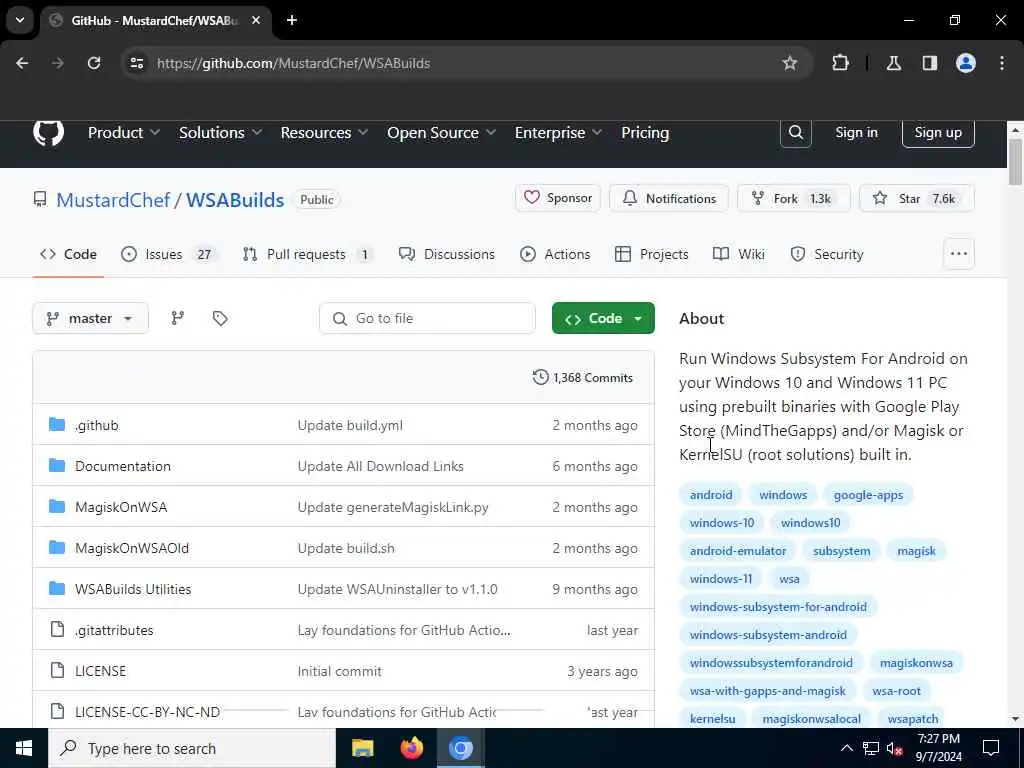Open site information icon in address bar

[136, 63]
